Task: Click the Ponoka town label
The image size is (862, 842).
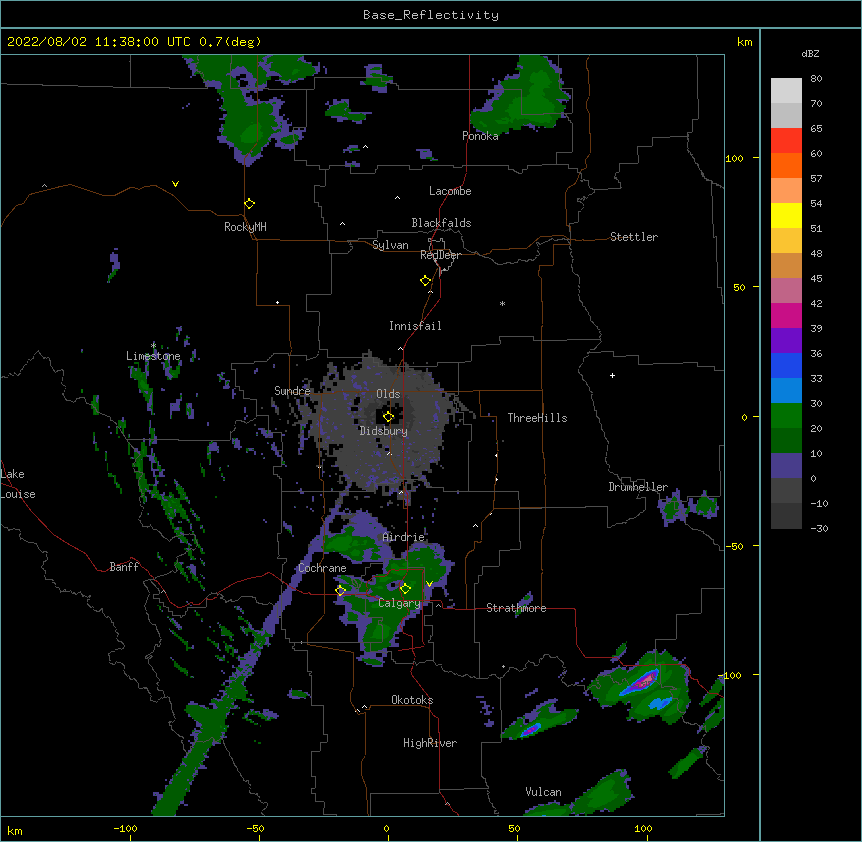Action: (480, 136)
